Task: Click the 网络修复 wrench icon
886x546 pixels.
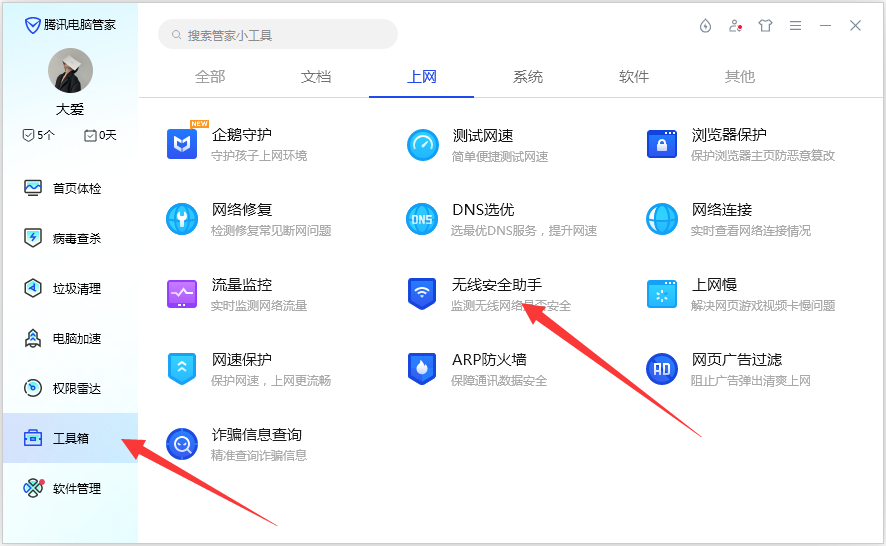Action: coord(182,219)
